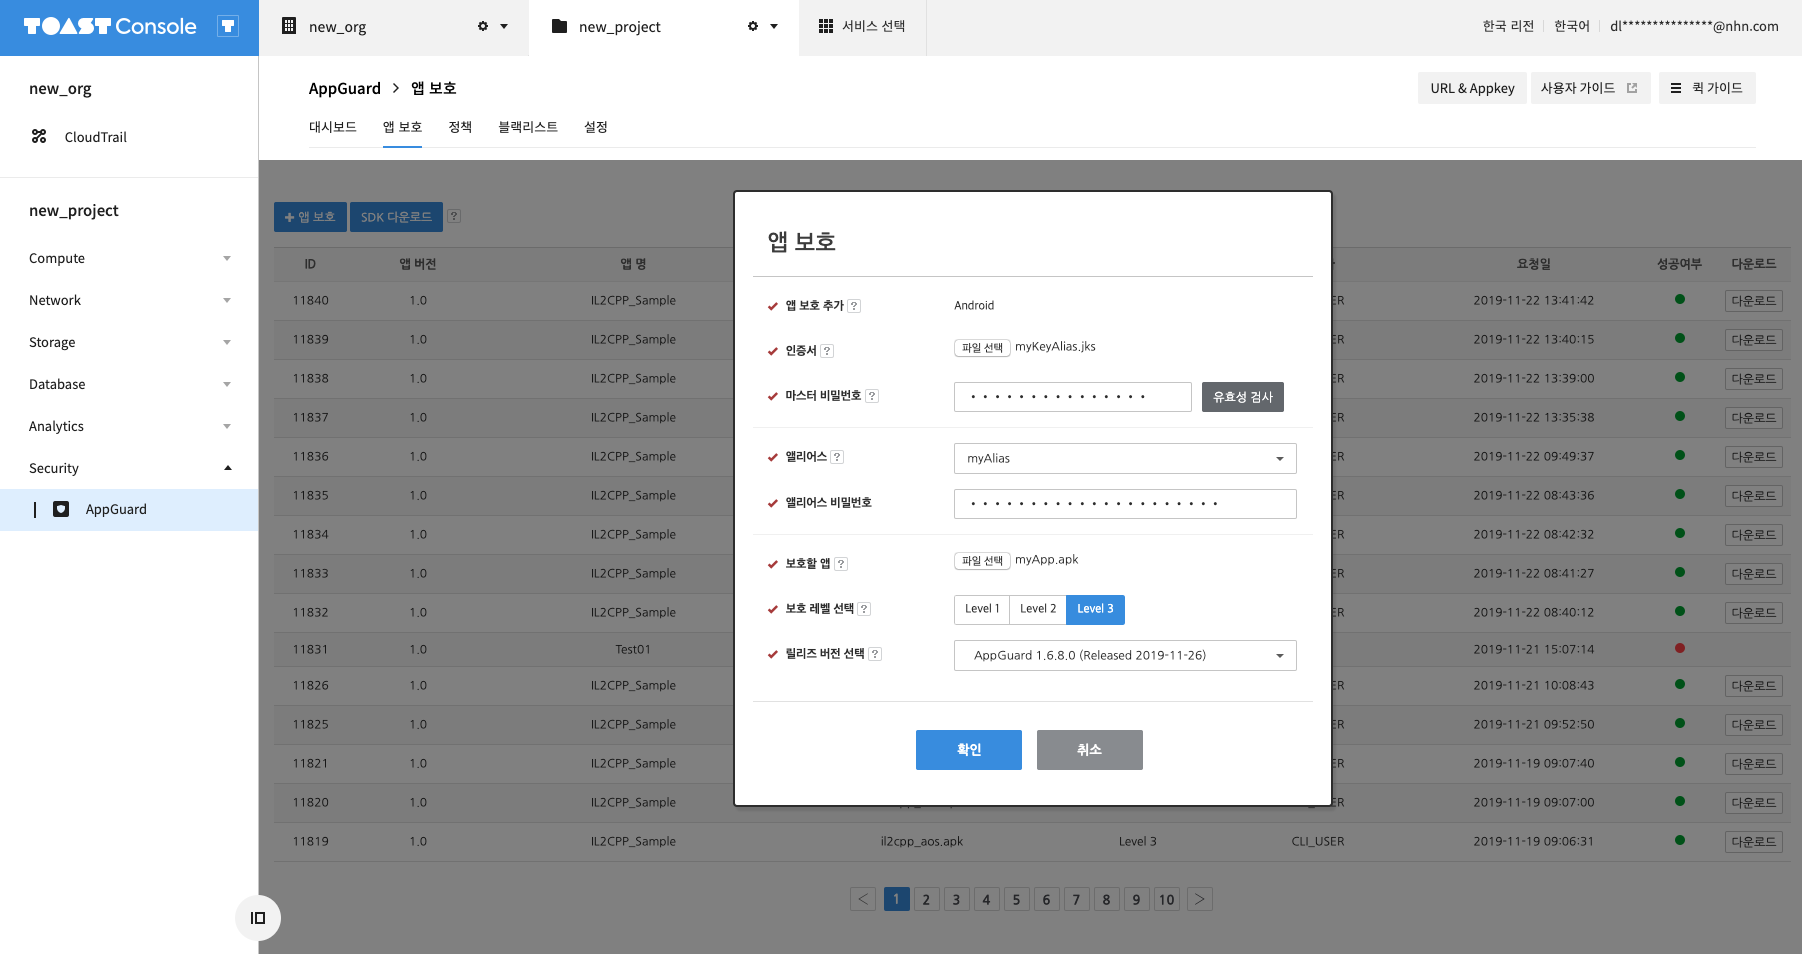The width and height of the screenshot is (1802, 954).
Task: Click help icon next to SDK 다운로드
Action: [x=454, y=216]
